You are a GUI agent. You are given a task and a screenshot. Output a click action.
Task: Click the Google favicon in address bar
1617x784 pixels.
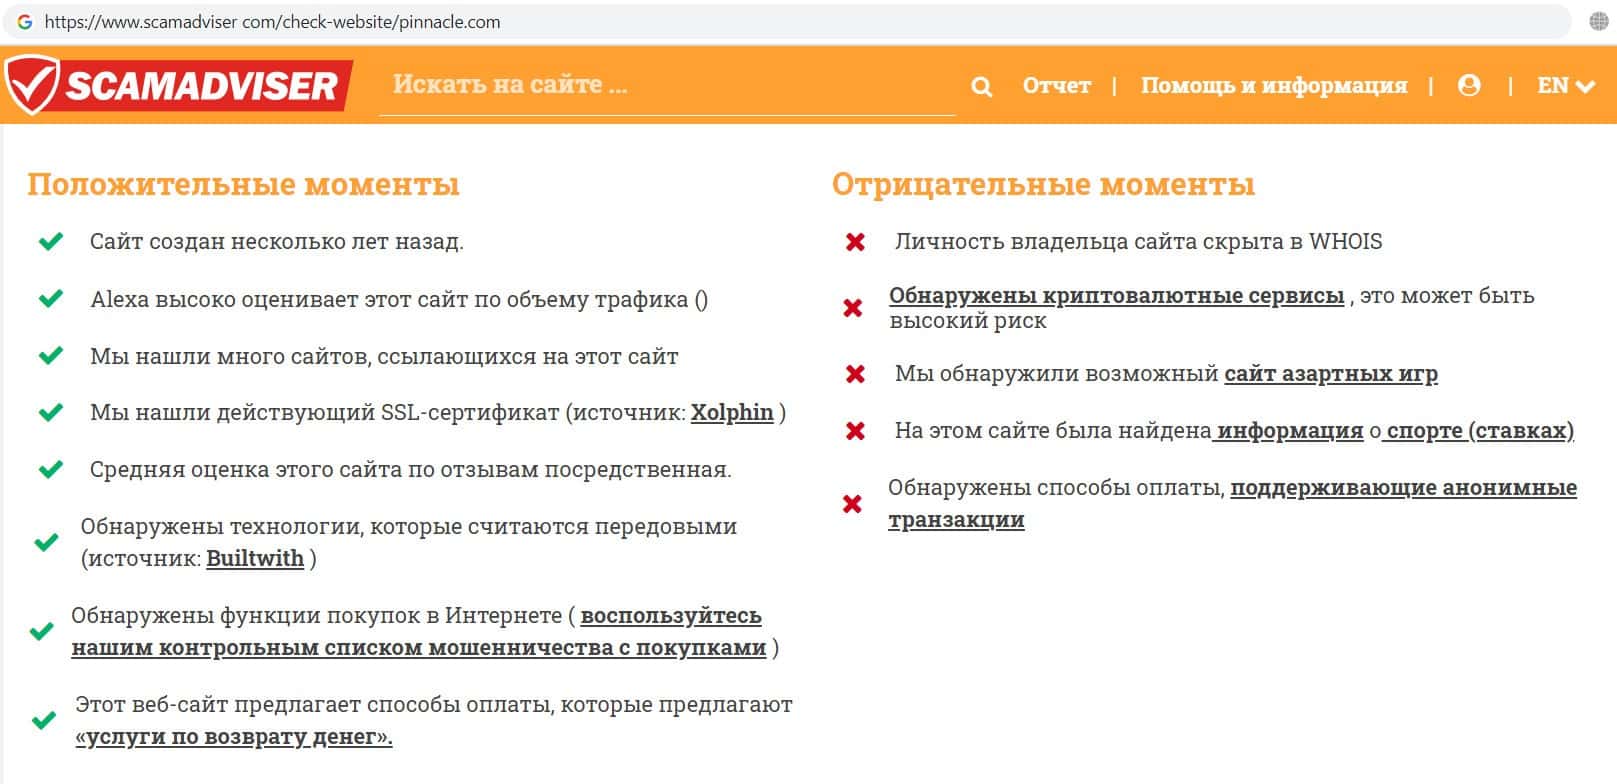[25, 22]
